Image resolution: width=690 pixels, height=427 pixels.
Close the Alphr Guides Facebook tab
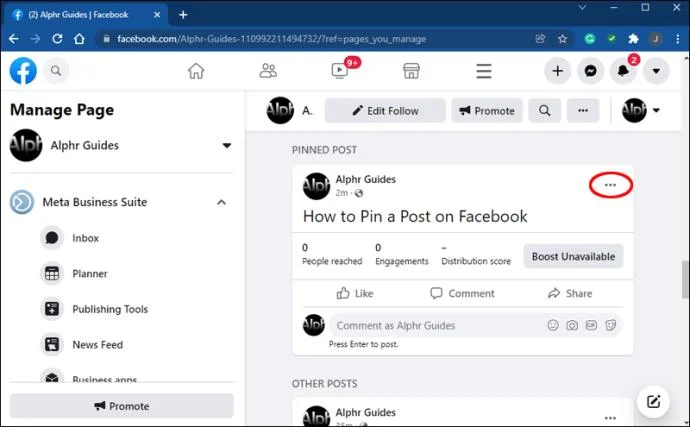(157, 15)
